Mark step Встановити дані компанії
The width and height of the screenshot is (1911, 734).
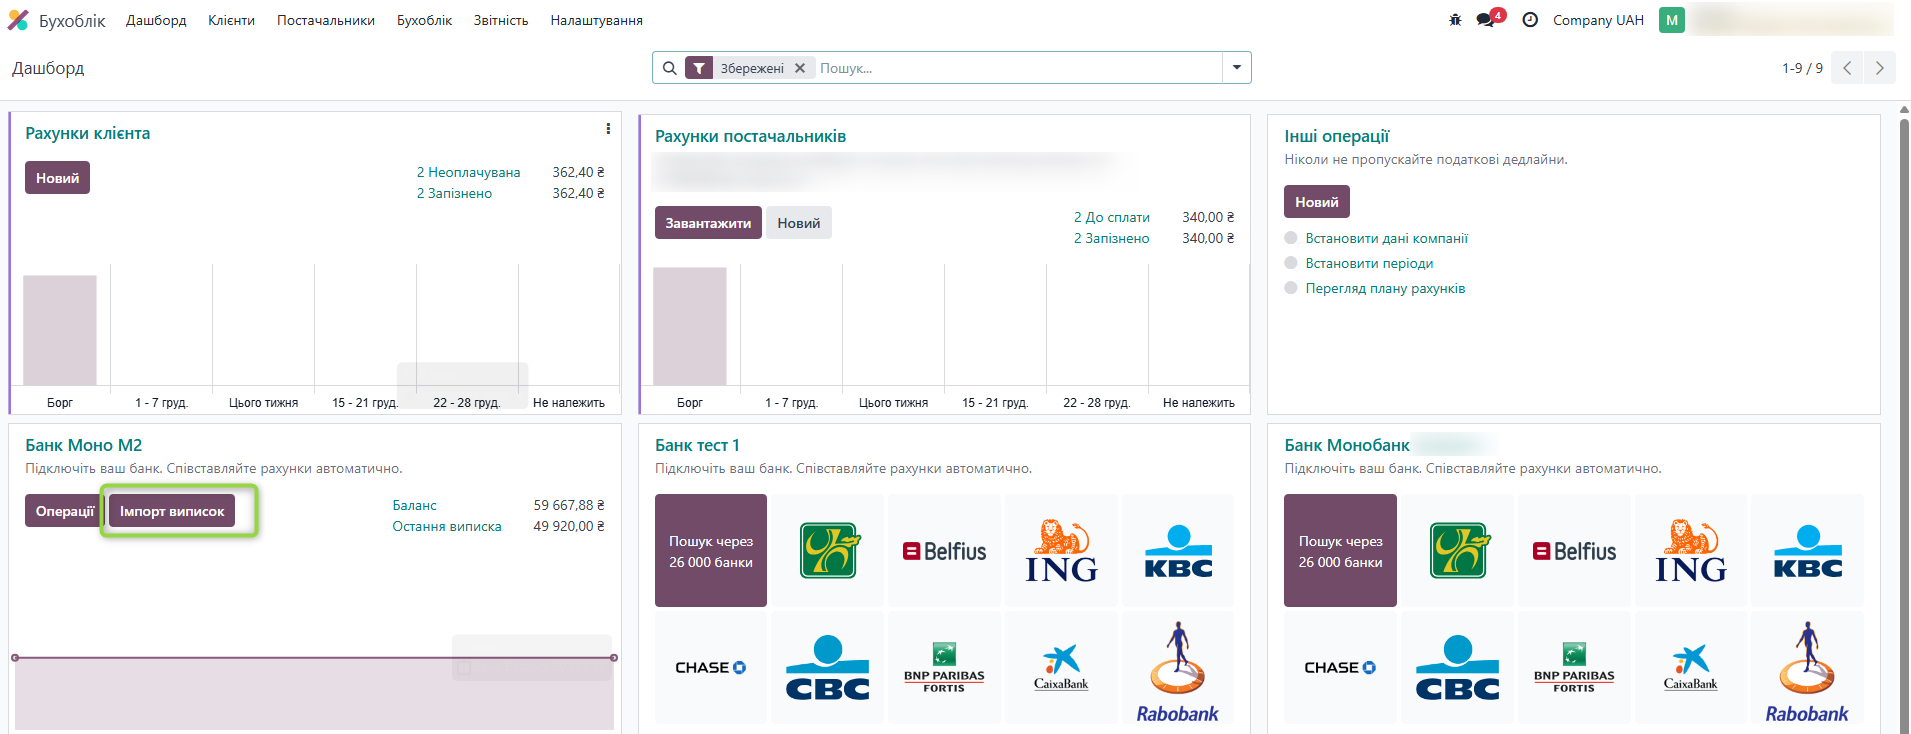coord(1291,238)
